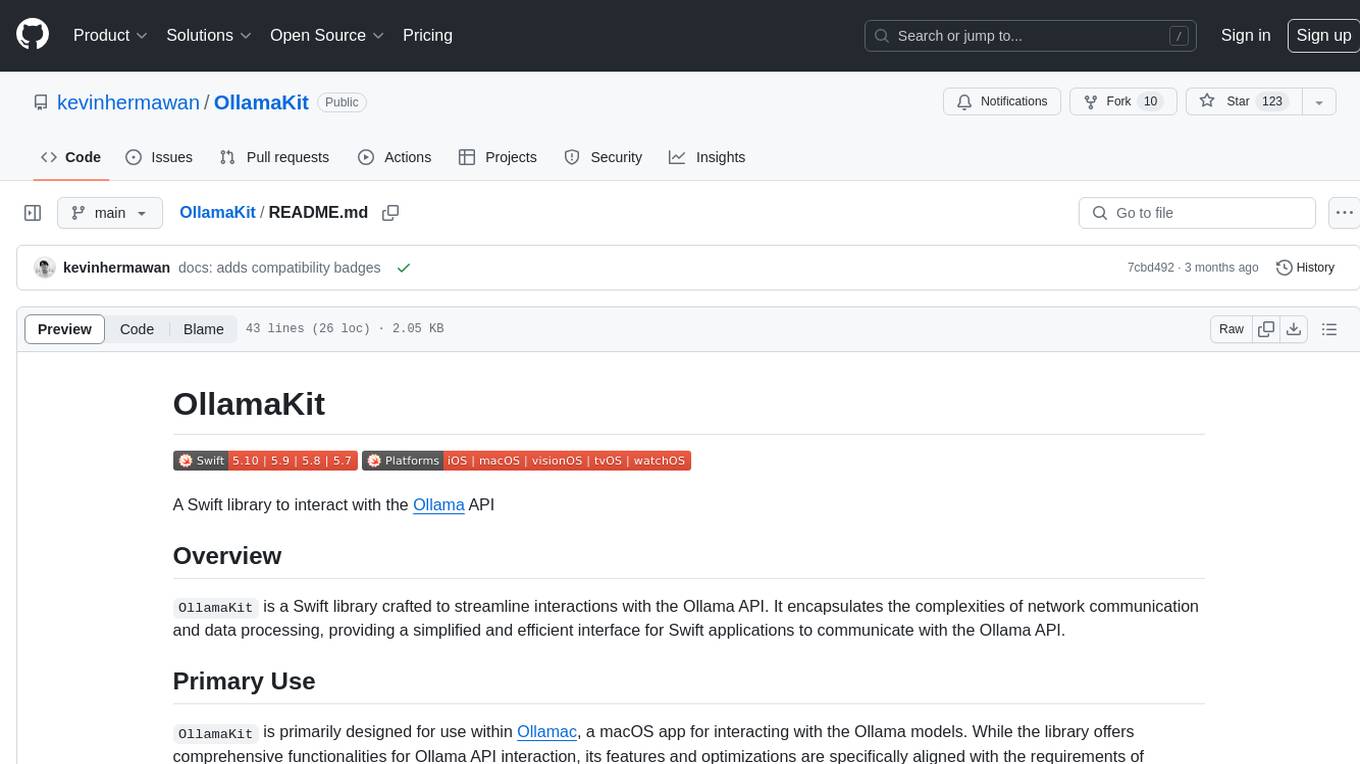Click the Sign in link
Screen dimensions: 1360x764
click(1245, 35)
